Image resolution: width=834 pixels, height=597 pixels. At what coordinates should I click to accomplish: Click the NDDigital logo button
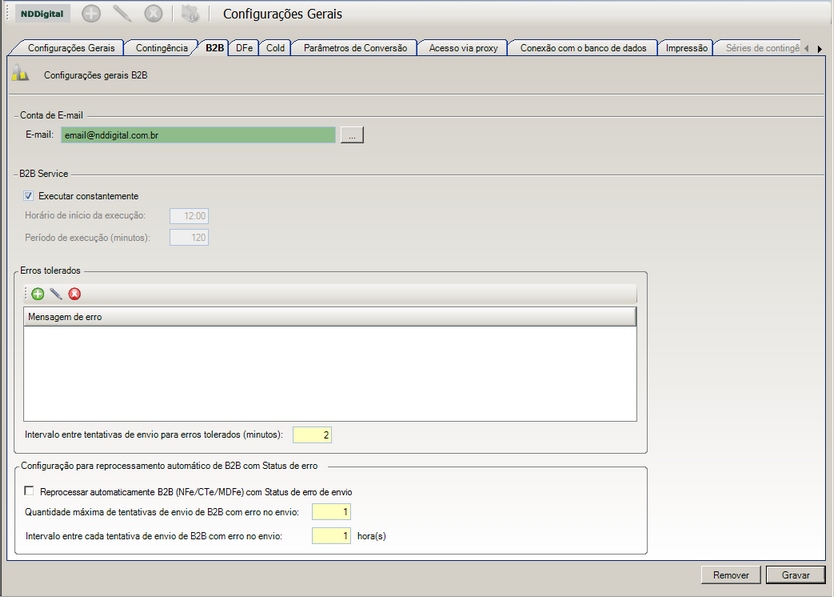[42, 14]
